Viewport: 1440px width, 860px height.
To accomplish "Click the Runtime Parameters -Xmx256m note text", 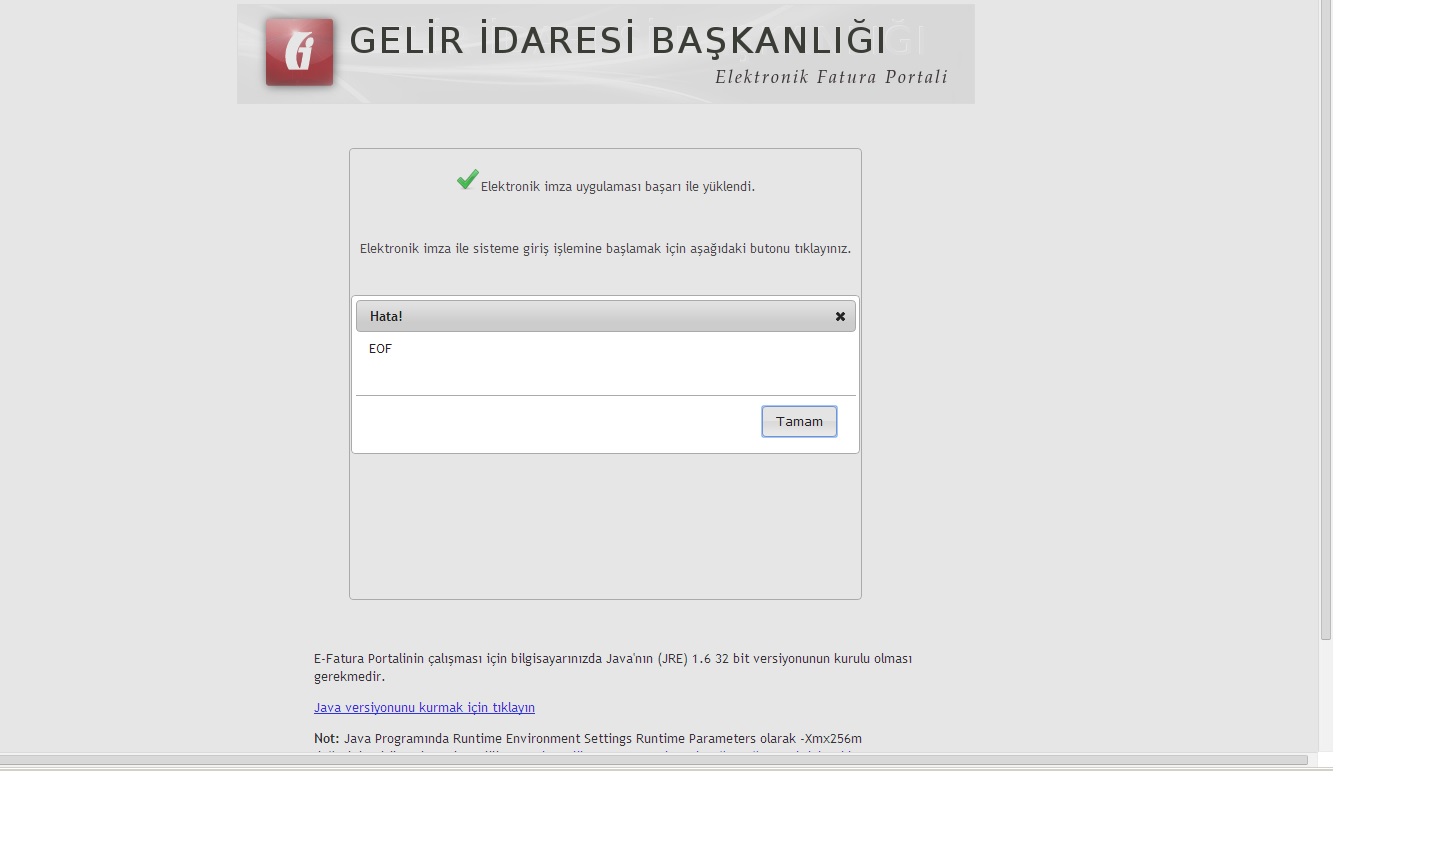I will click(x=602, y=738).
